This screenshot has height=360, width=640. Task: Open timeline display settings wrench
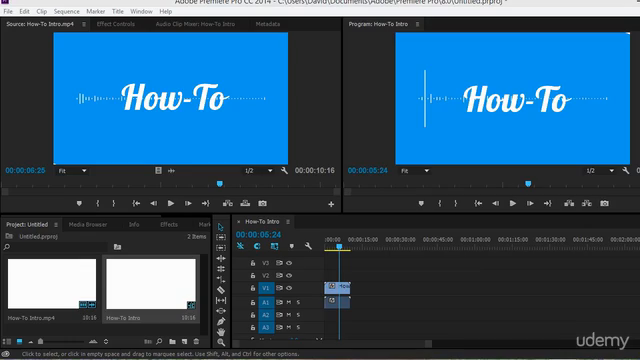click(x=308, y=246)
